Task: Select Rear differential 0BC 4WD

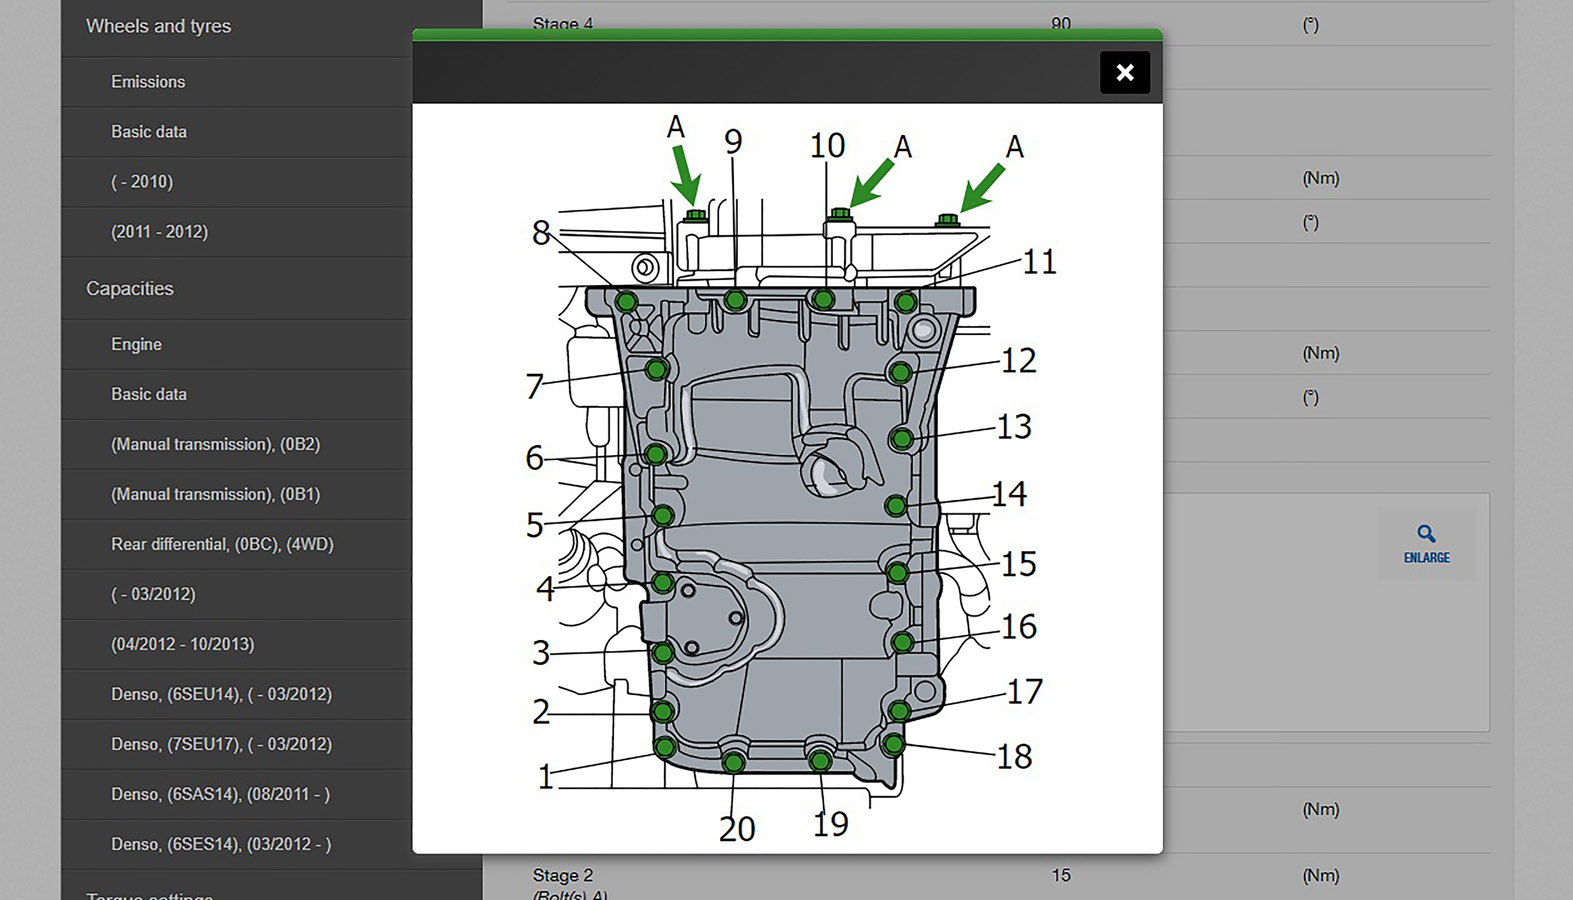Action: pos(222,544)
